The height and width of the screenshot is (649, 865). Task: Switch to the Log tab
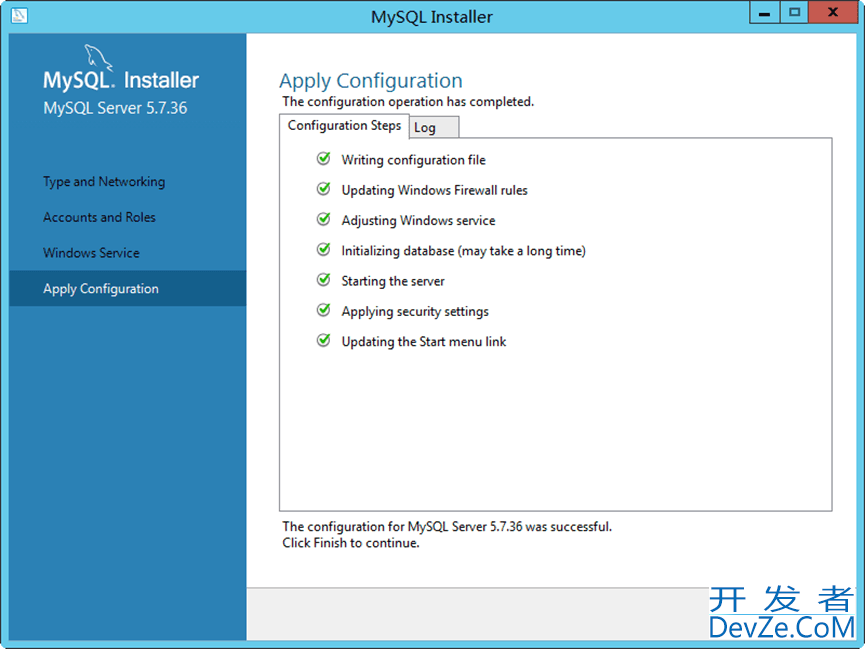[434, 127]
